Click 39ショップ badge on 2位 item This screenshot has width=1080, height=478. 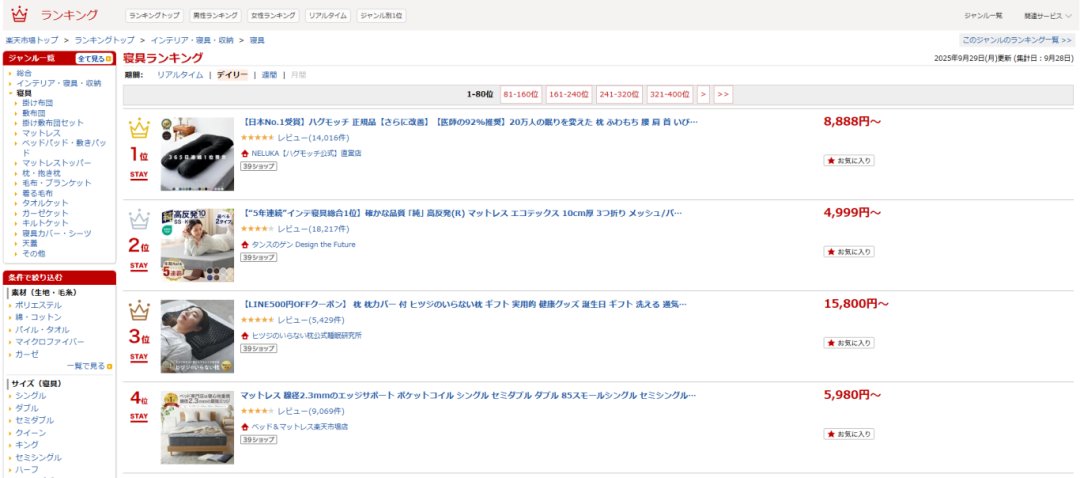(x=258, y=257)
